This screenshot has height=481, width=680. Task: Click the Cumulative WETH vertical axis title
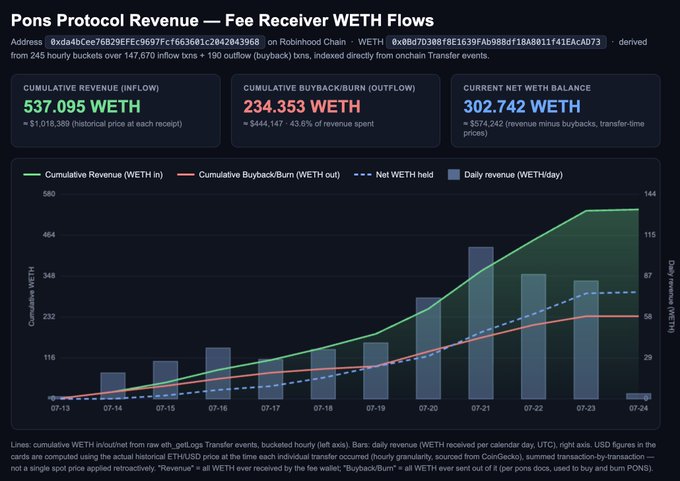click(x=31, y=296)
